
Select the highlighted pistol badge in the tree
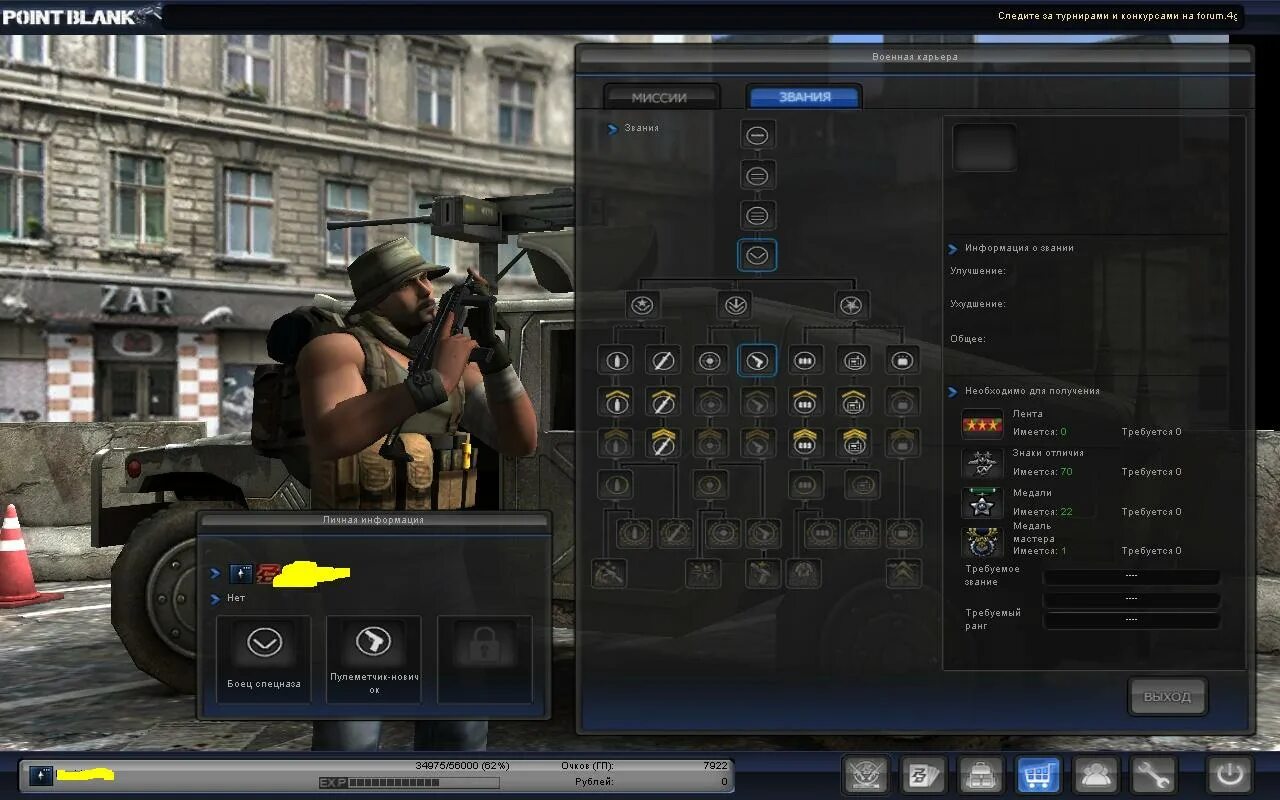(x=757, y=360)
